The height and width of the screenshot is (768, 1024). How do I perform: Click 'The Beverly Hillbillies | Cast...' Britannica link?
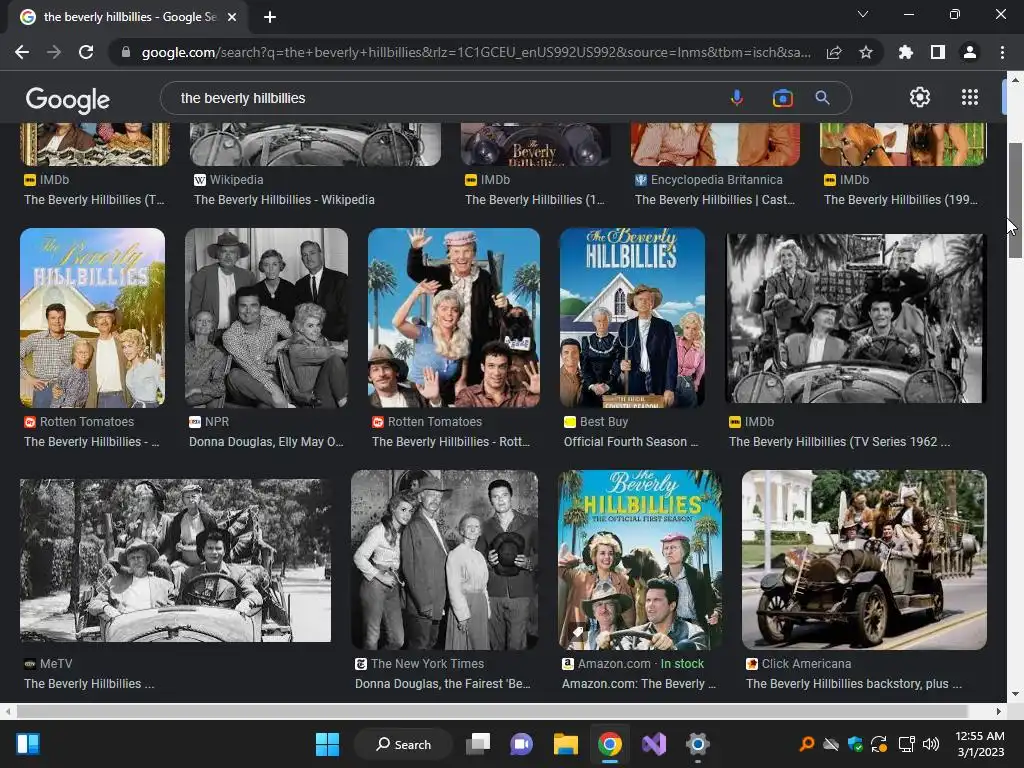pyautogui.click(x=714, y=200)
